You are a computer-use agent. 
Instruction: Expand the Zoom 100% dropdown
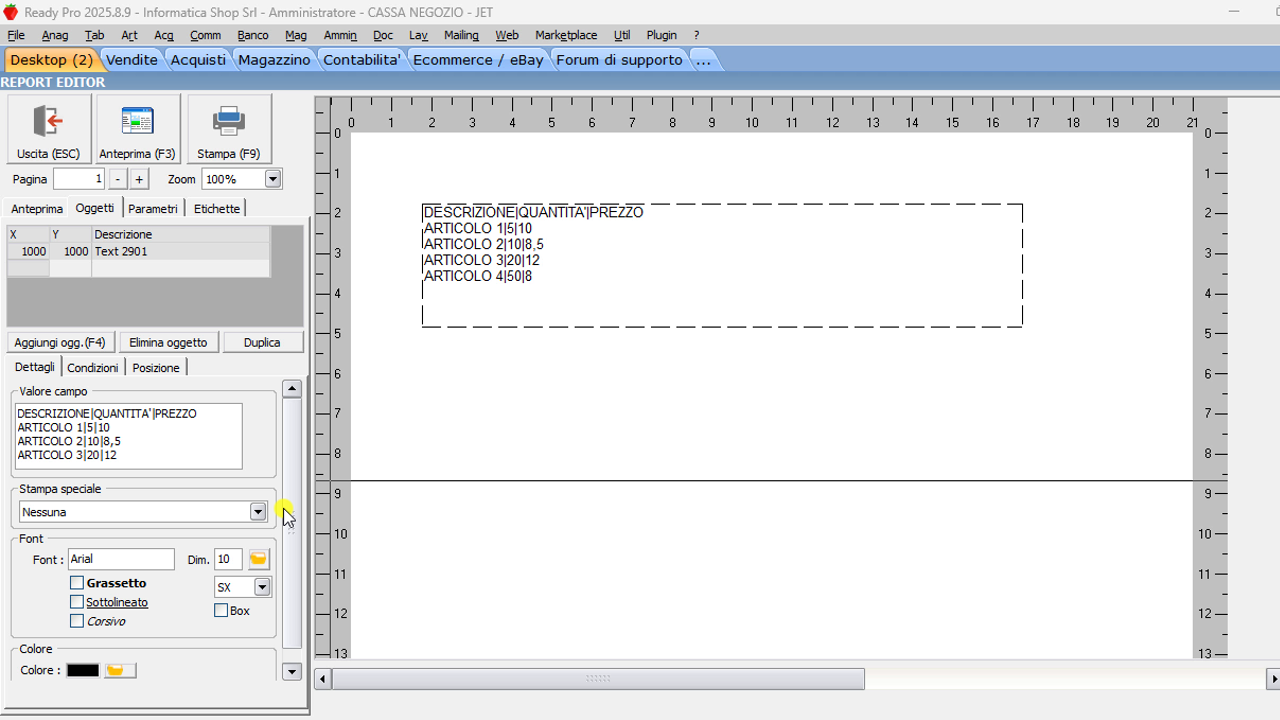[272, 179]
